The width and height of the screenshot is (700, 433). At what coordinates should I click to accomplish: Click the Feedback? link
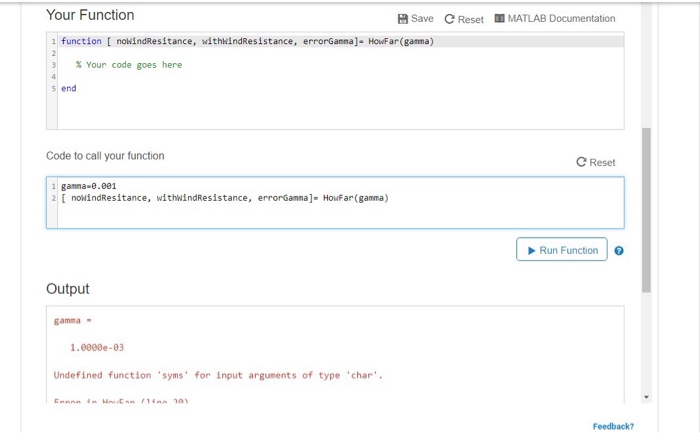[613, 426]
